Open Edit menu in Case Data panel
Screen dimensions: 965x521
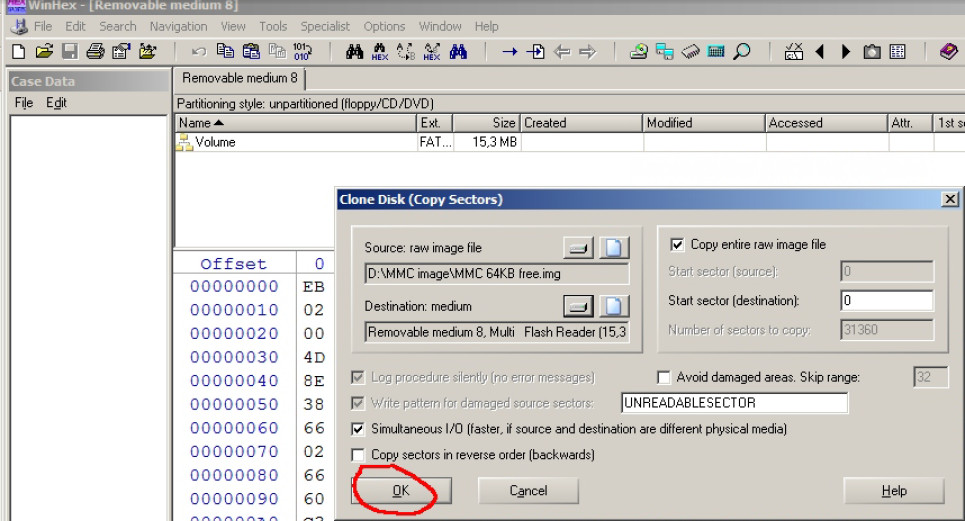[56, 103]
